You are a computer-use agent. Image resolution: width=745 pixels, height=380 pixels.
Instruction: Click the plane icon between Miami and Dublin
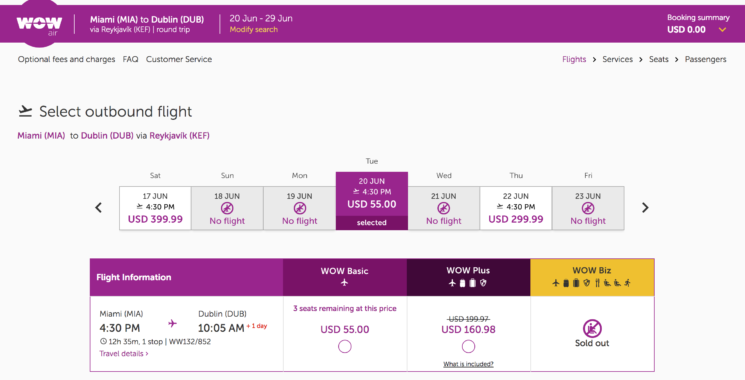pos(172,323)
